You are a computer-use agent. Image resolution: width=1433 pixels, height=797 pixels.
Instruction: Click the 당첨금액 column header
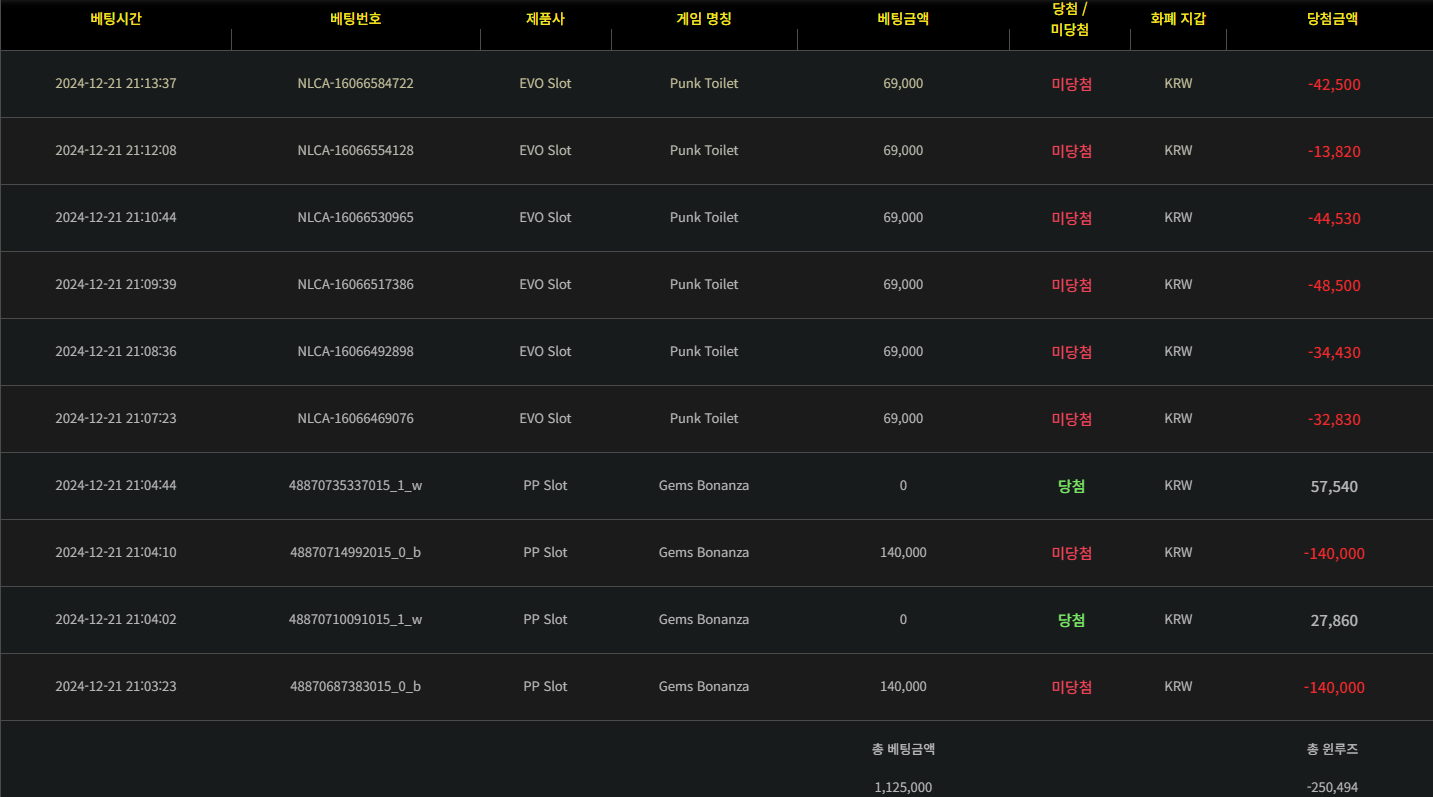1332,18
